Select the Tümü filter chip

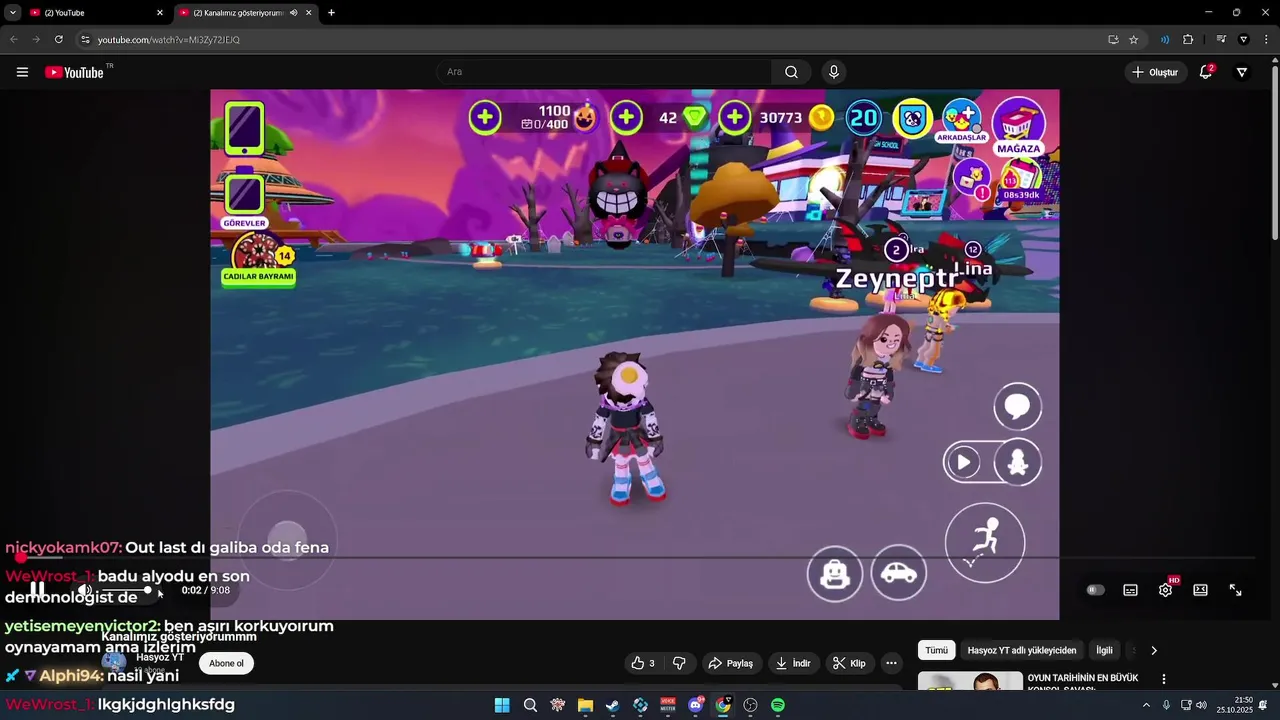click(x=936, y=650)
